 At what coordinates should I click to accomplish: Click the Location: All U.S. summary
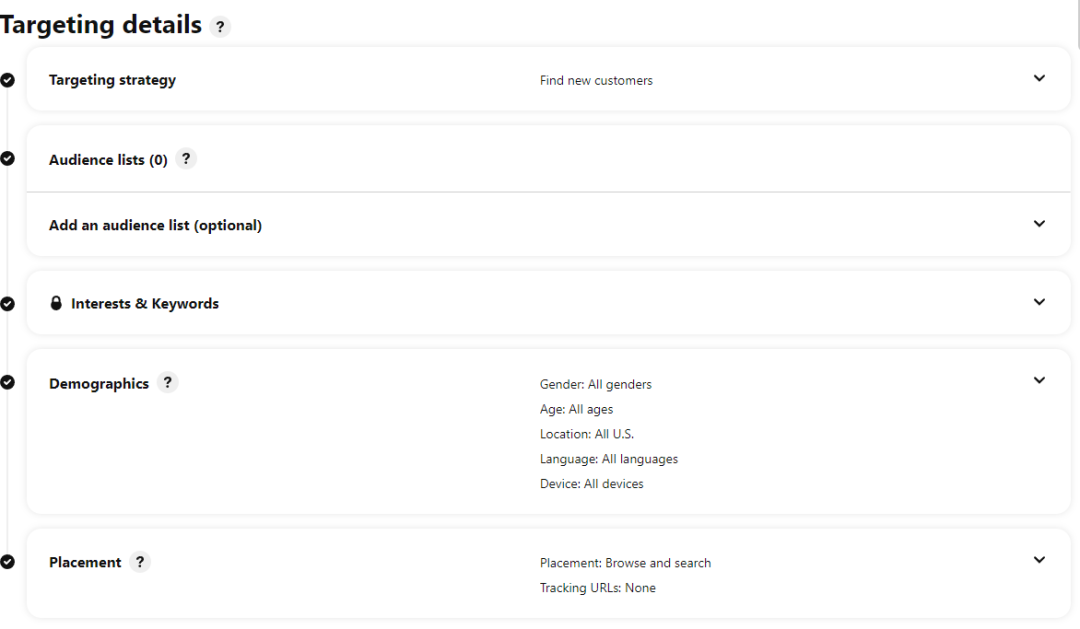[x=587, y=434]
